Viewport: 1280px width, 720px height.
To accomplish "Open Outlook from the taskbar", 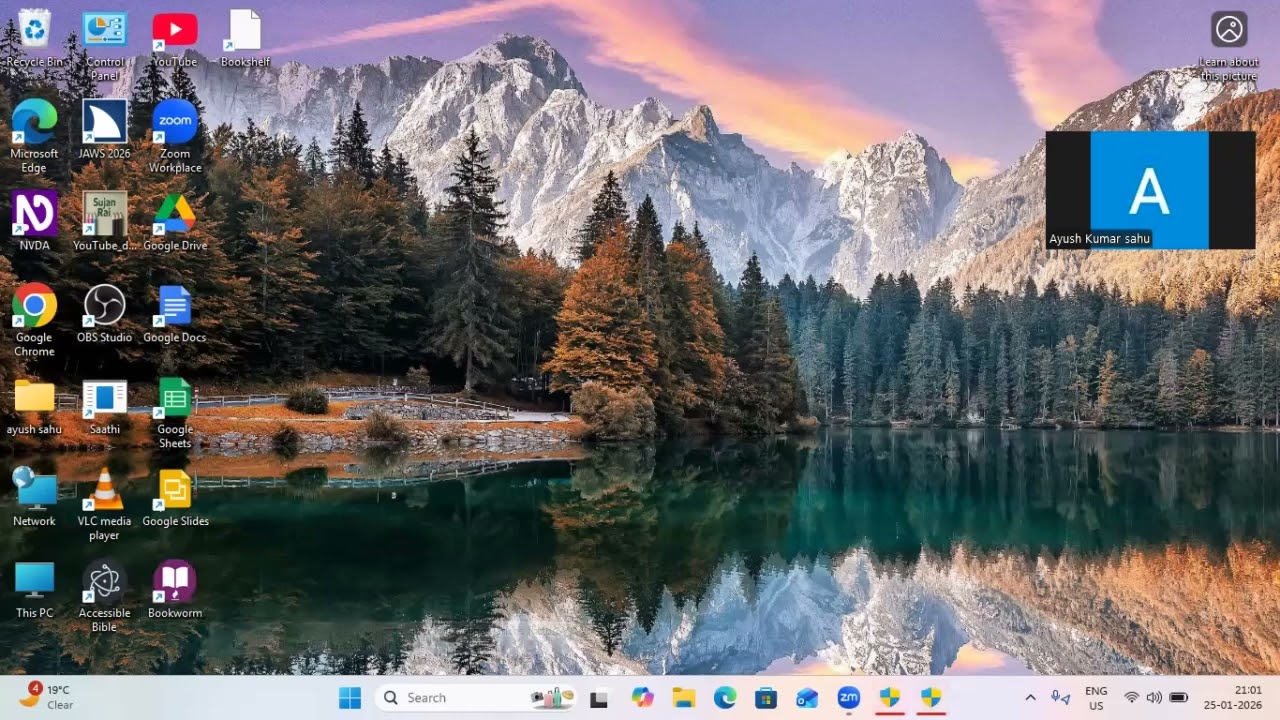I will [807, 698].
